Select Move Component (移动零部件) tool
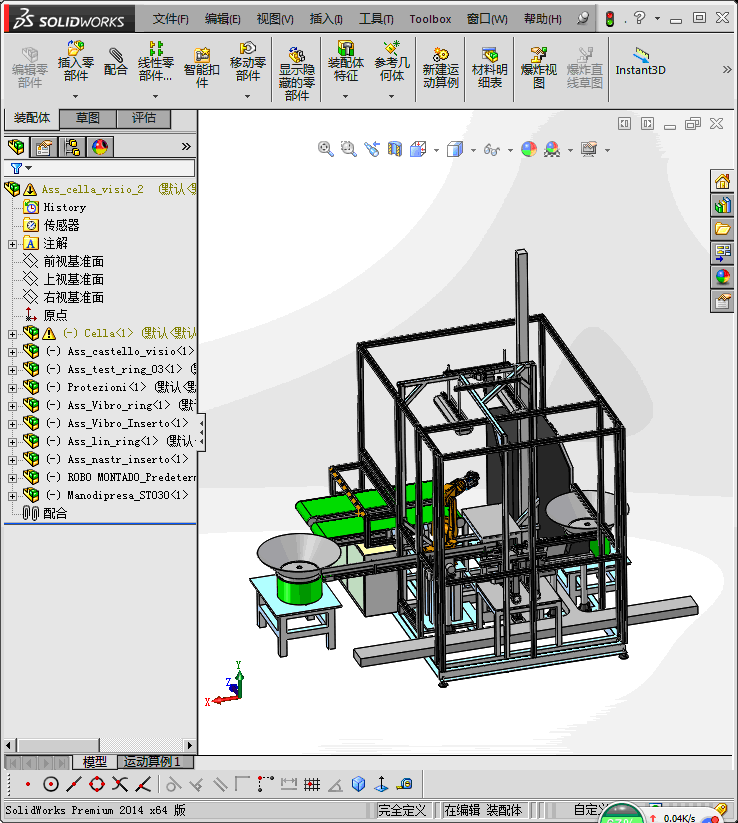This screenshot has width=738, height=823. (x=248, y=61)
